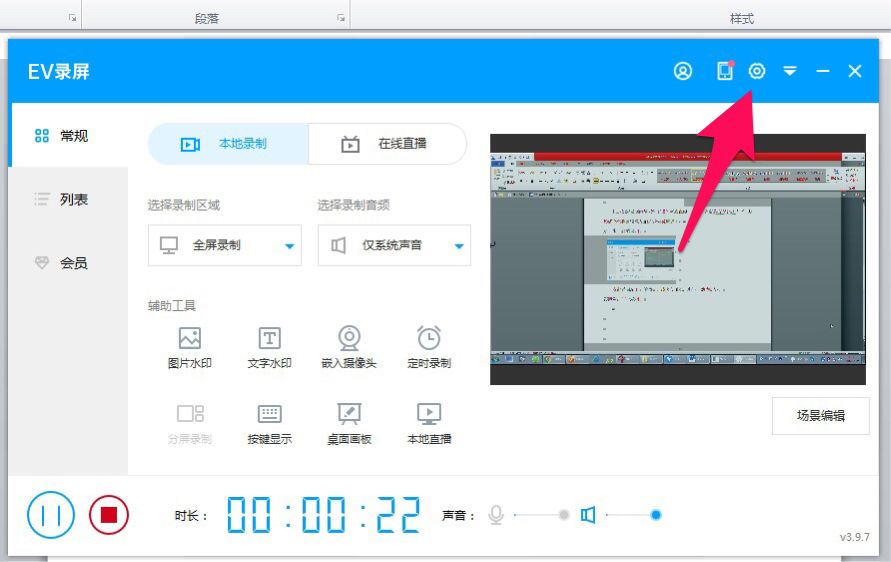Stop the recording with the red stop button
Viewport: 891px width, 562px height.
(x=109, y=515)
